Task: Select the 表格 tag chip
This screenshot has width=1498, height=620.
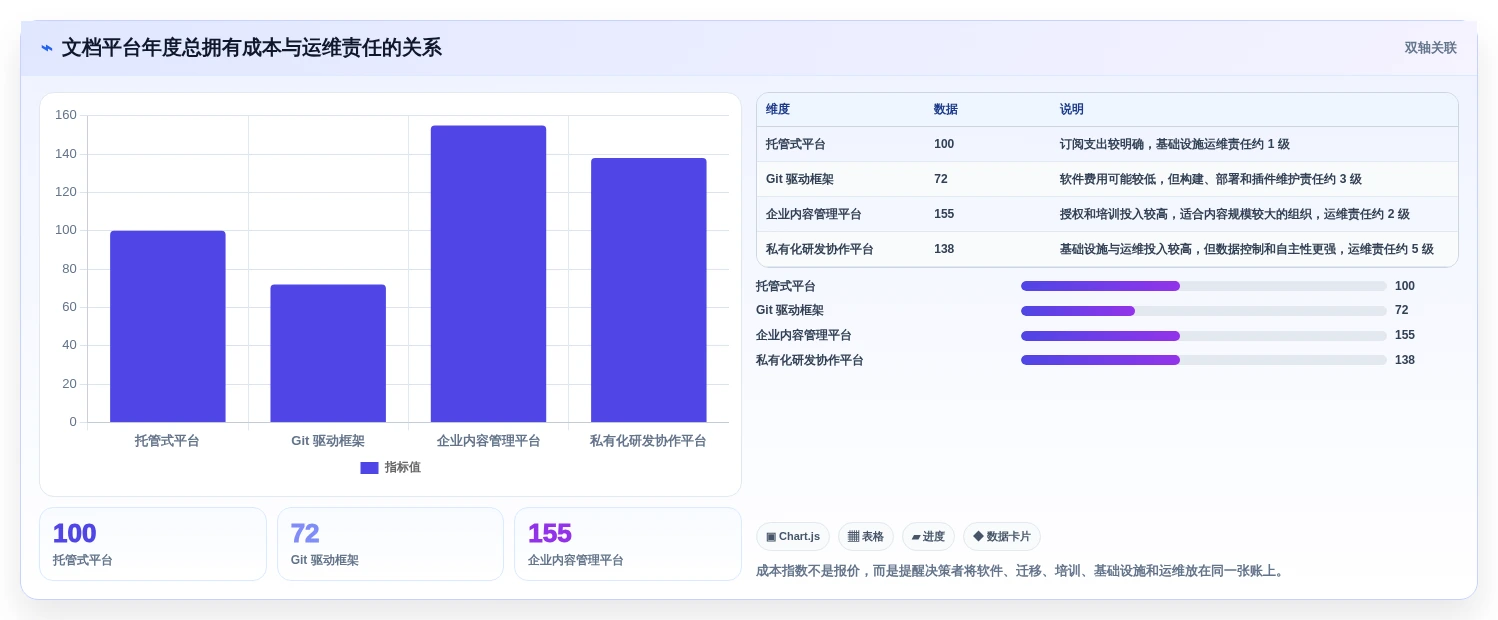Action: (x=866, y=537)
